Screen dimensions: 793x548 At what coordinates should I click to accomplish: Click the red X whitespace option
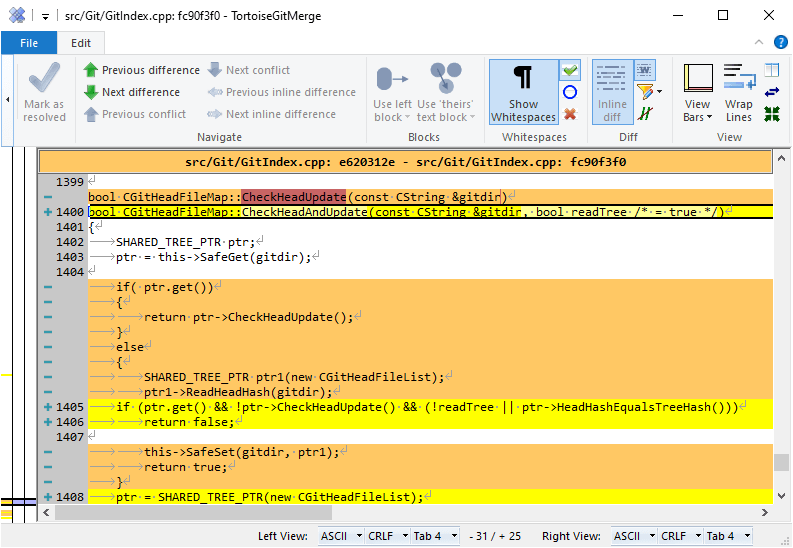[x=570, y=114]
